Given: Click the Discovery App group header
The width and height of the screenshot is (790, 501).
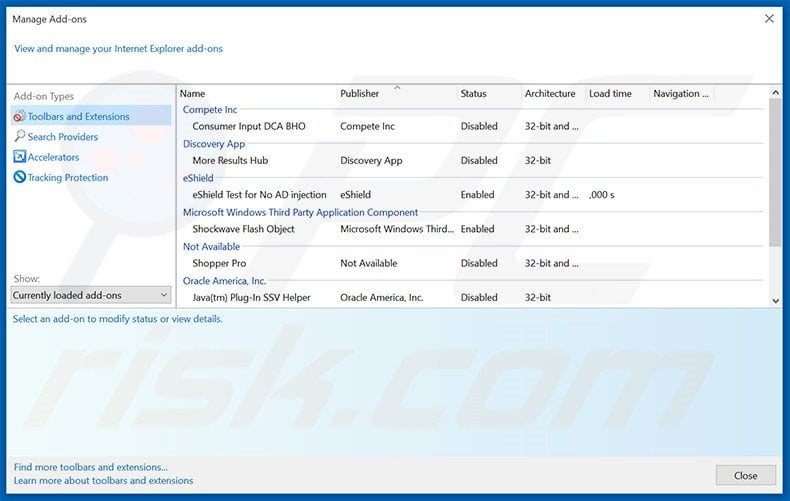Looking at the screenshot, I should tap(214, 144).
